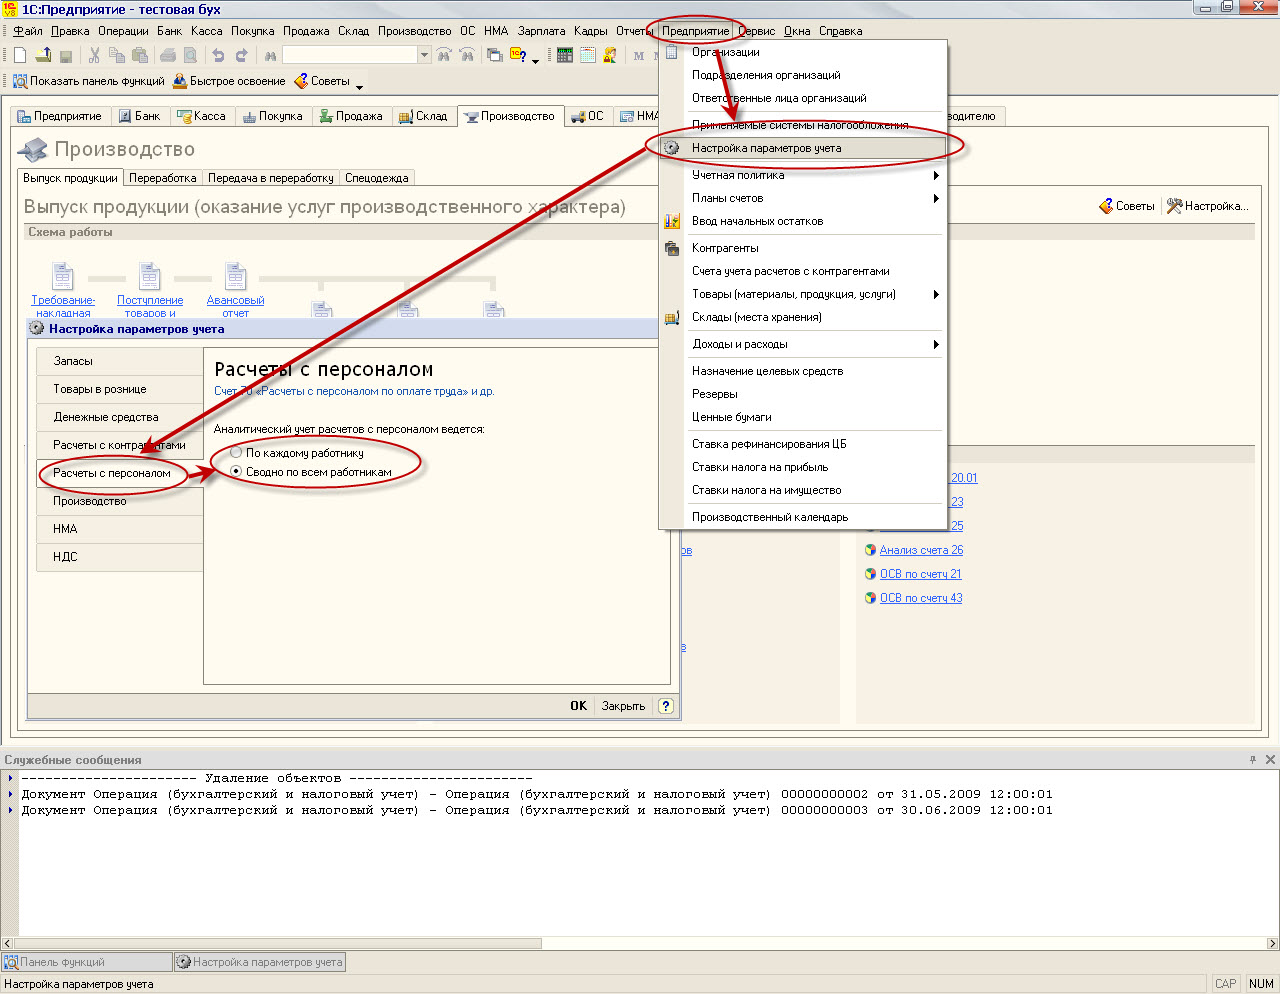
Task: Switch to the 'Переработка' tab
Action: click(163, 178)
